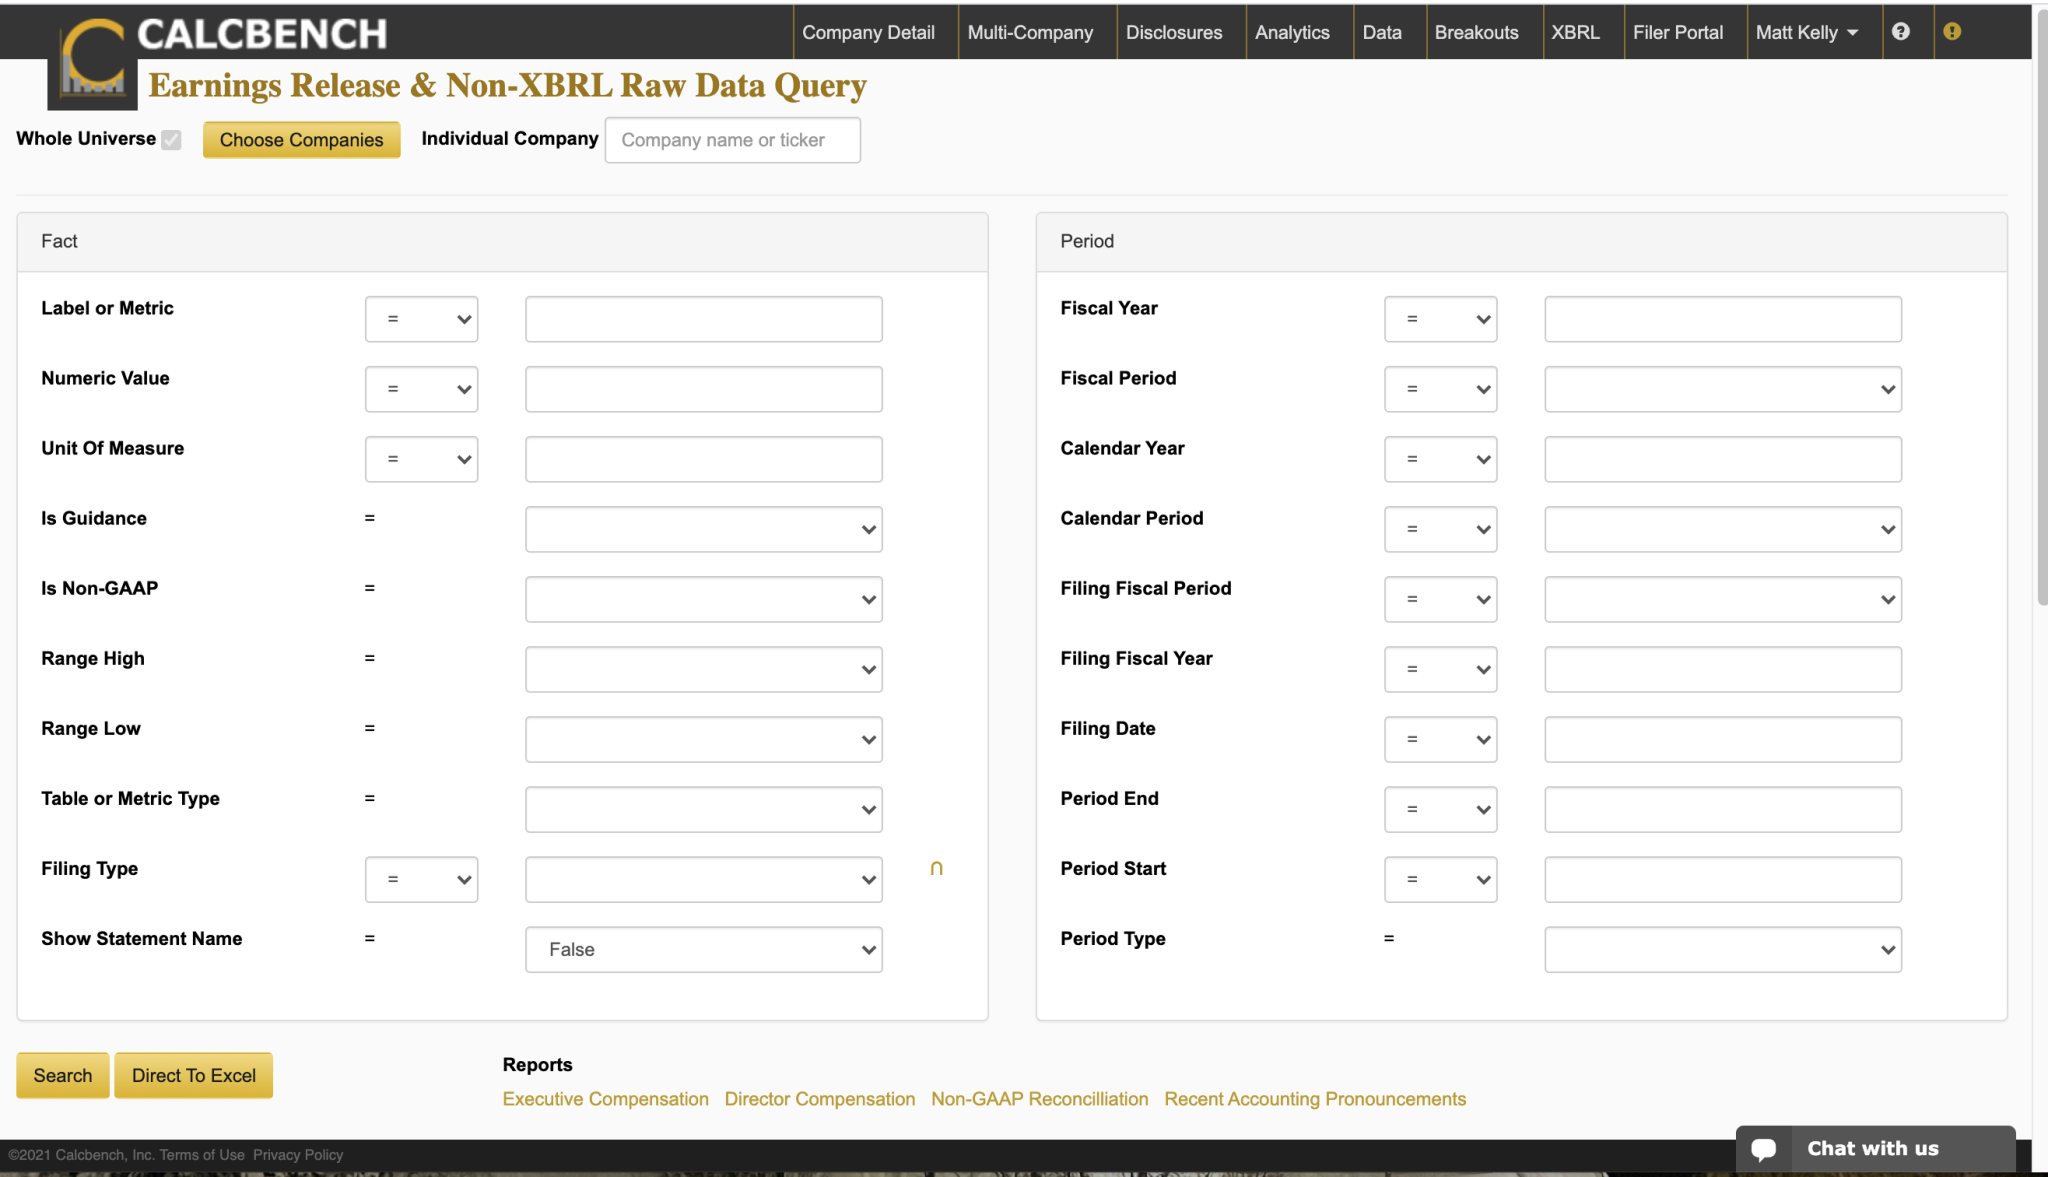Click the yellow alert exclamation icon
The height and width of the screenshot is (1177, 2048).
1951,32
